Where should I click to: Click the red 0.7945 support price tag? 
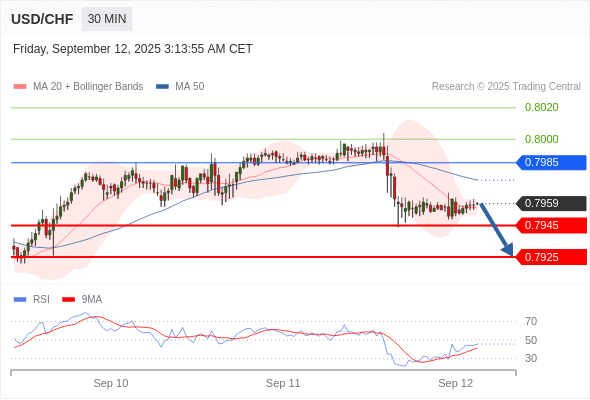(x=551, y=225)
